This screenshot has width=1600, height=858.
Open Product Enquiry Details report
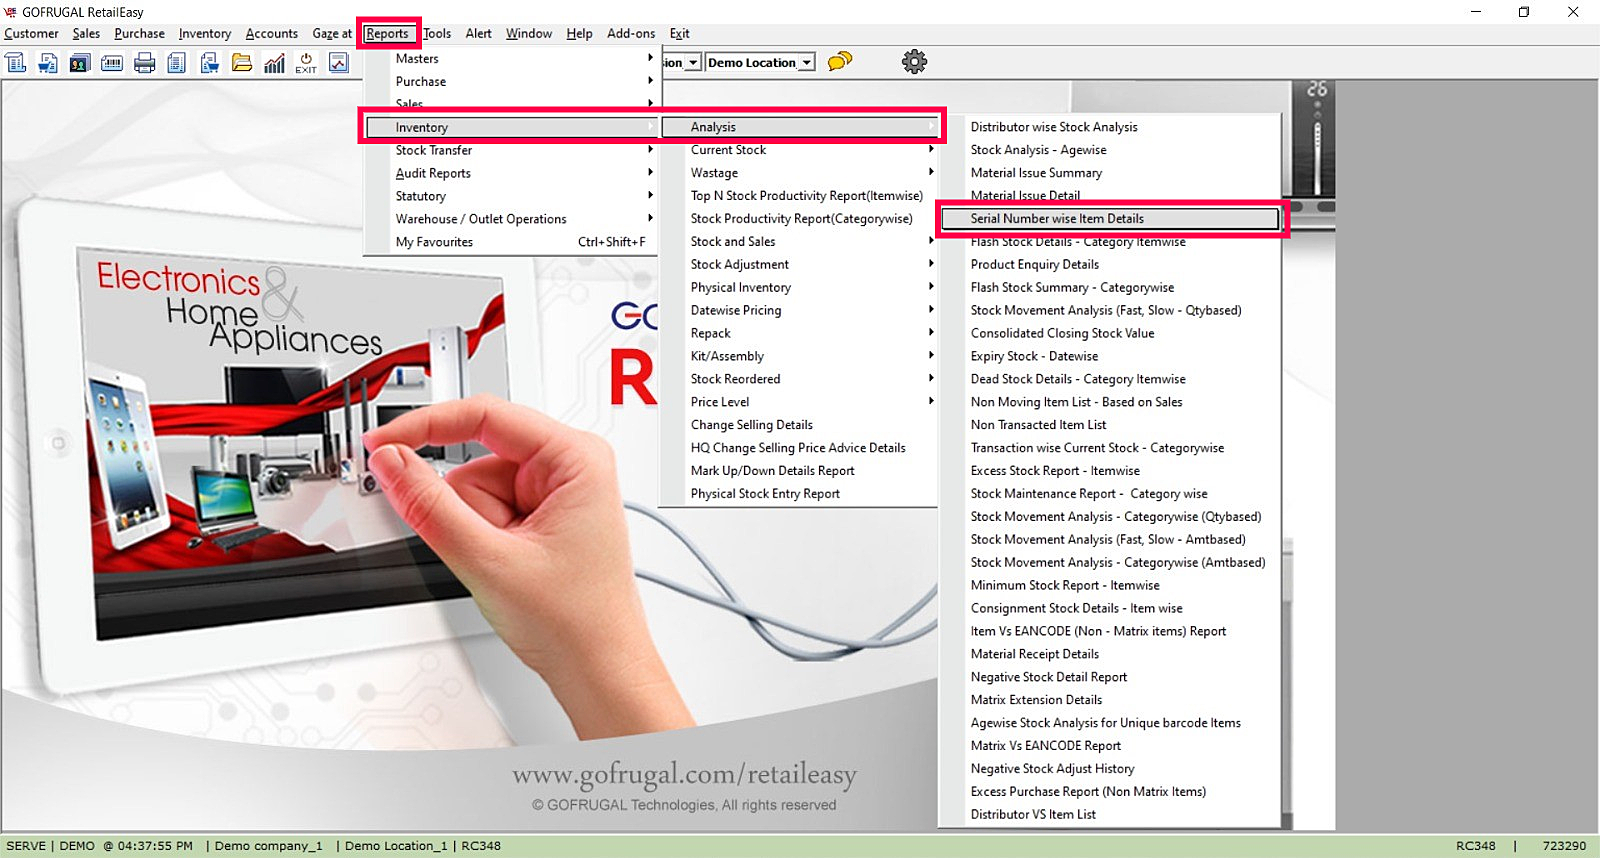coord(1110,264)
